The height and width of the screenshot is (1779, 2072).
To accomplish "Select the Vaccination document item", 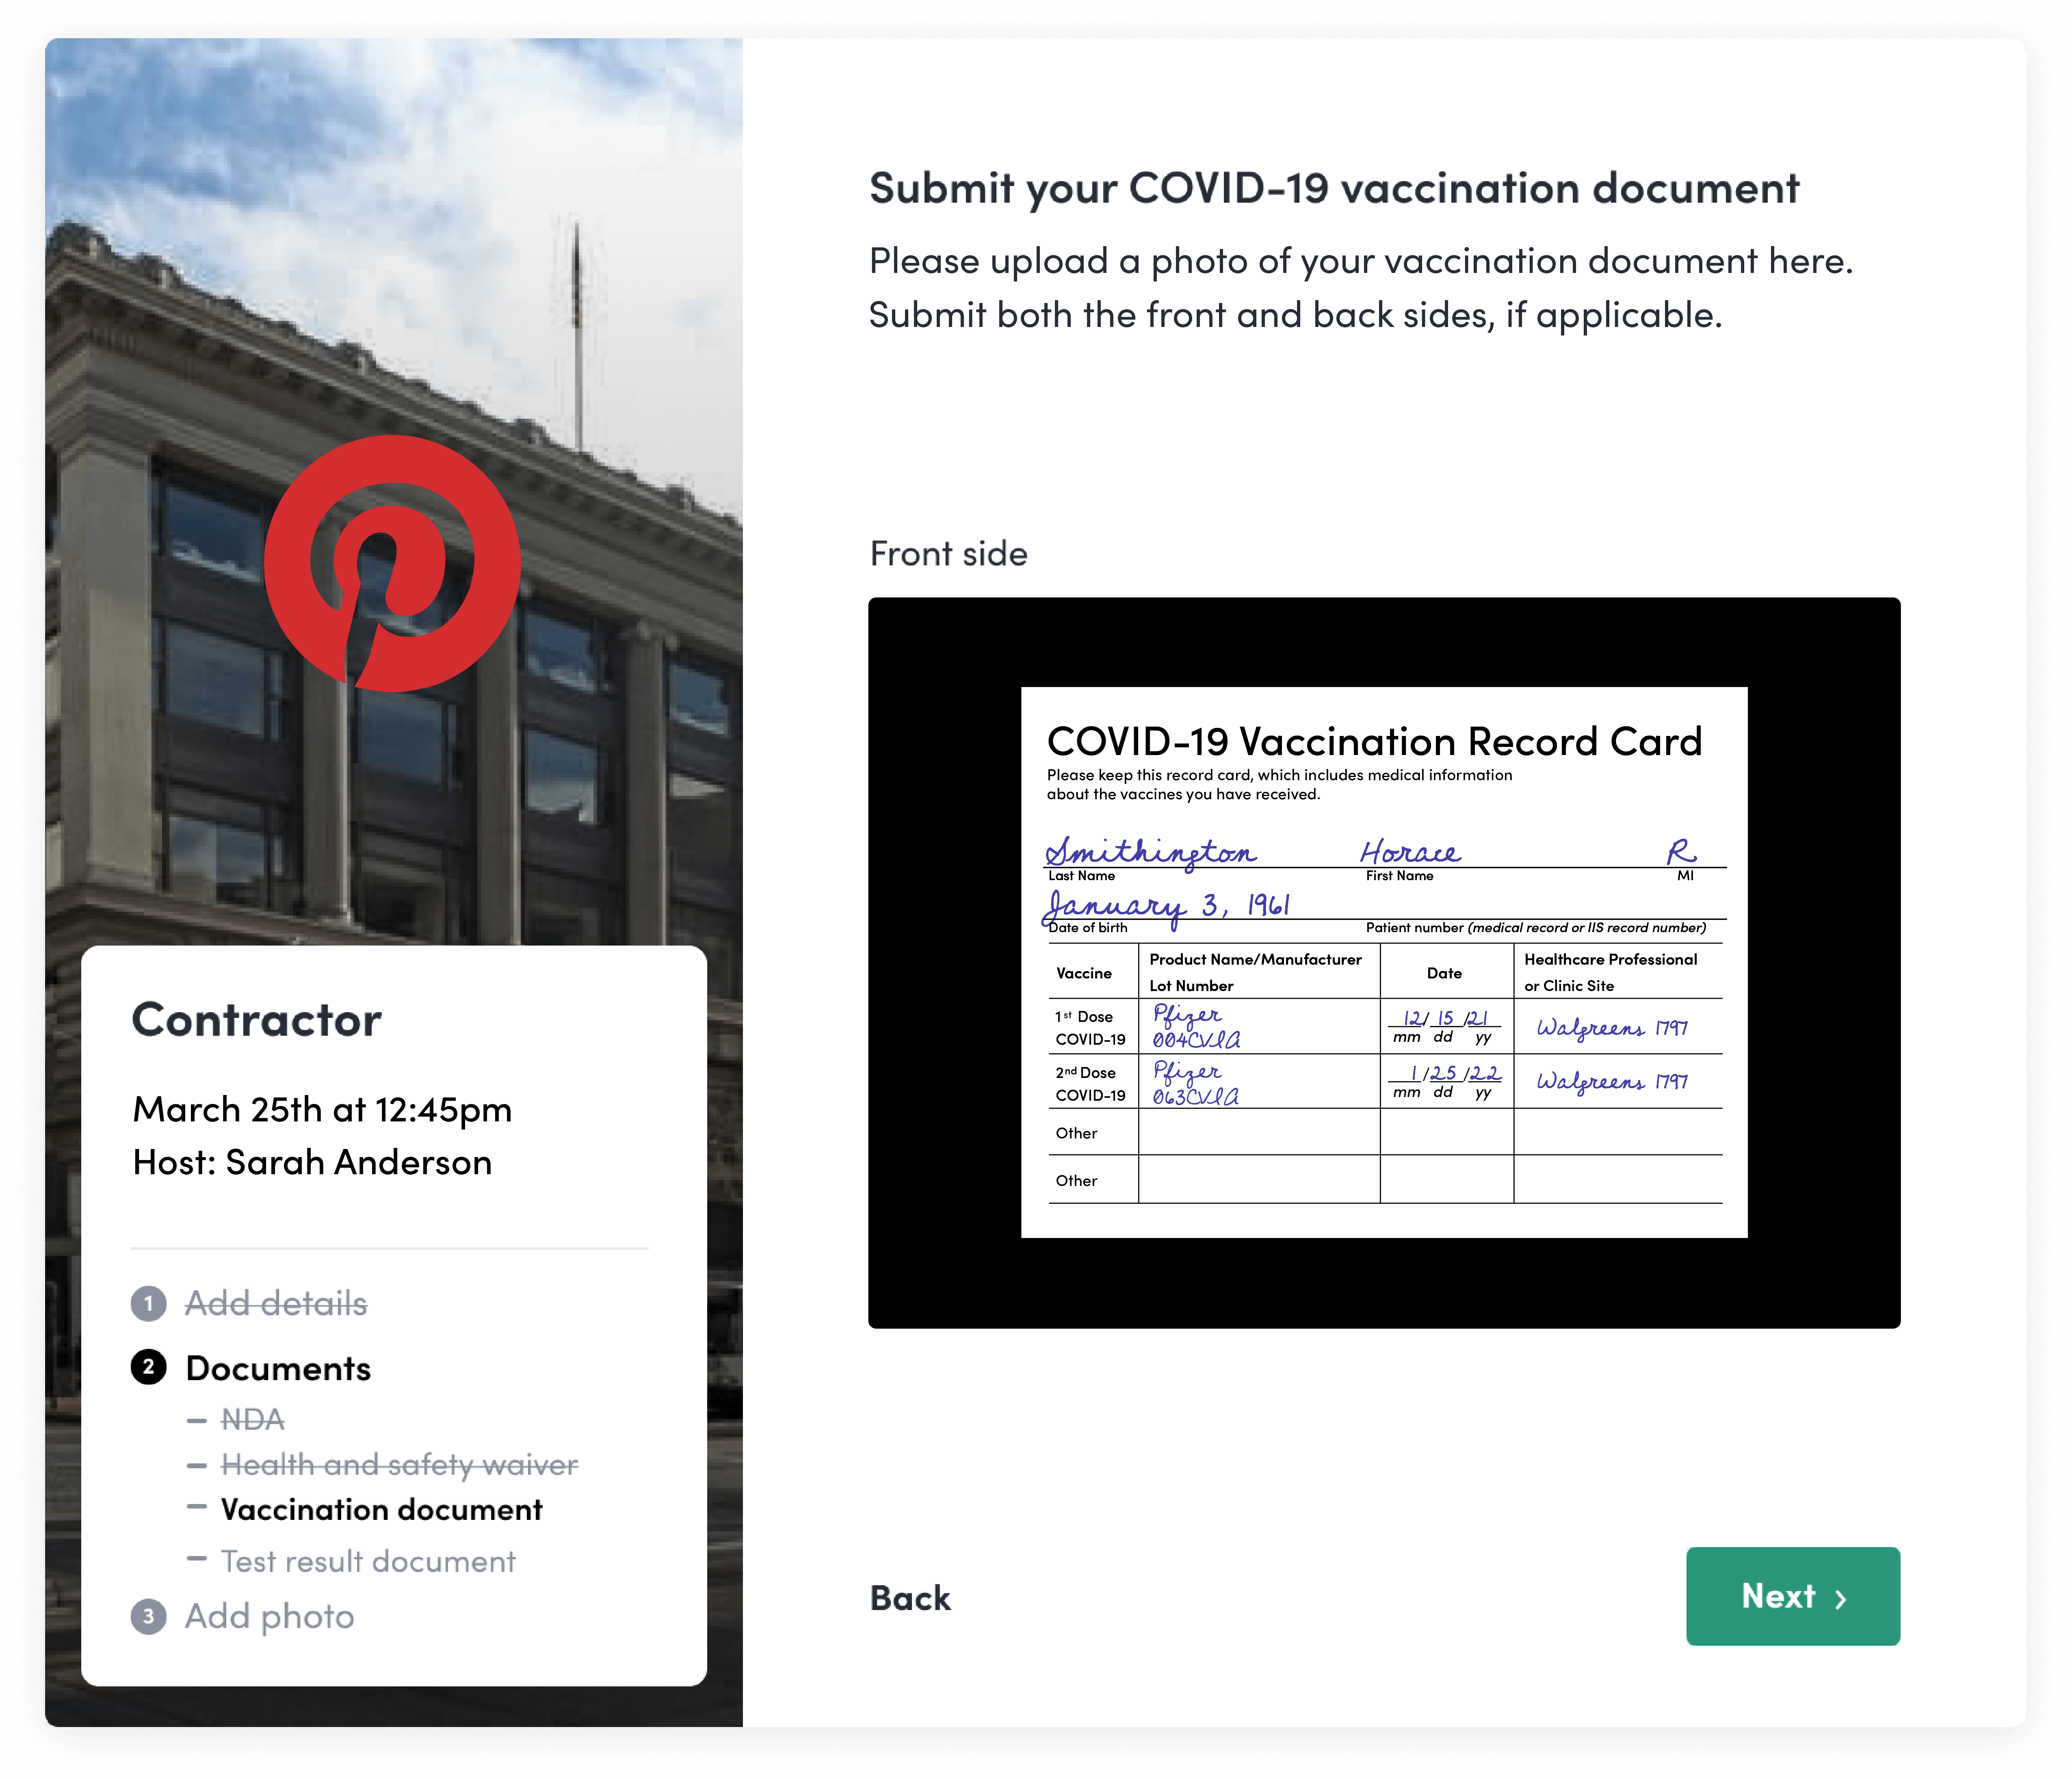I will click(x=381, y=1509).
